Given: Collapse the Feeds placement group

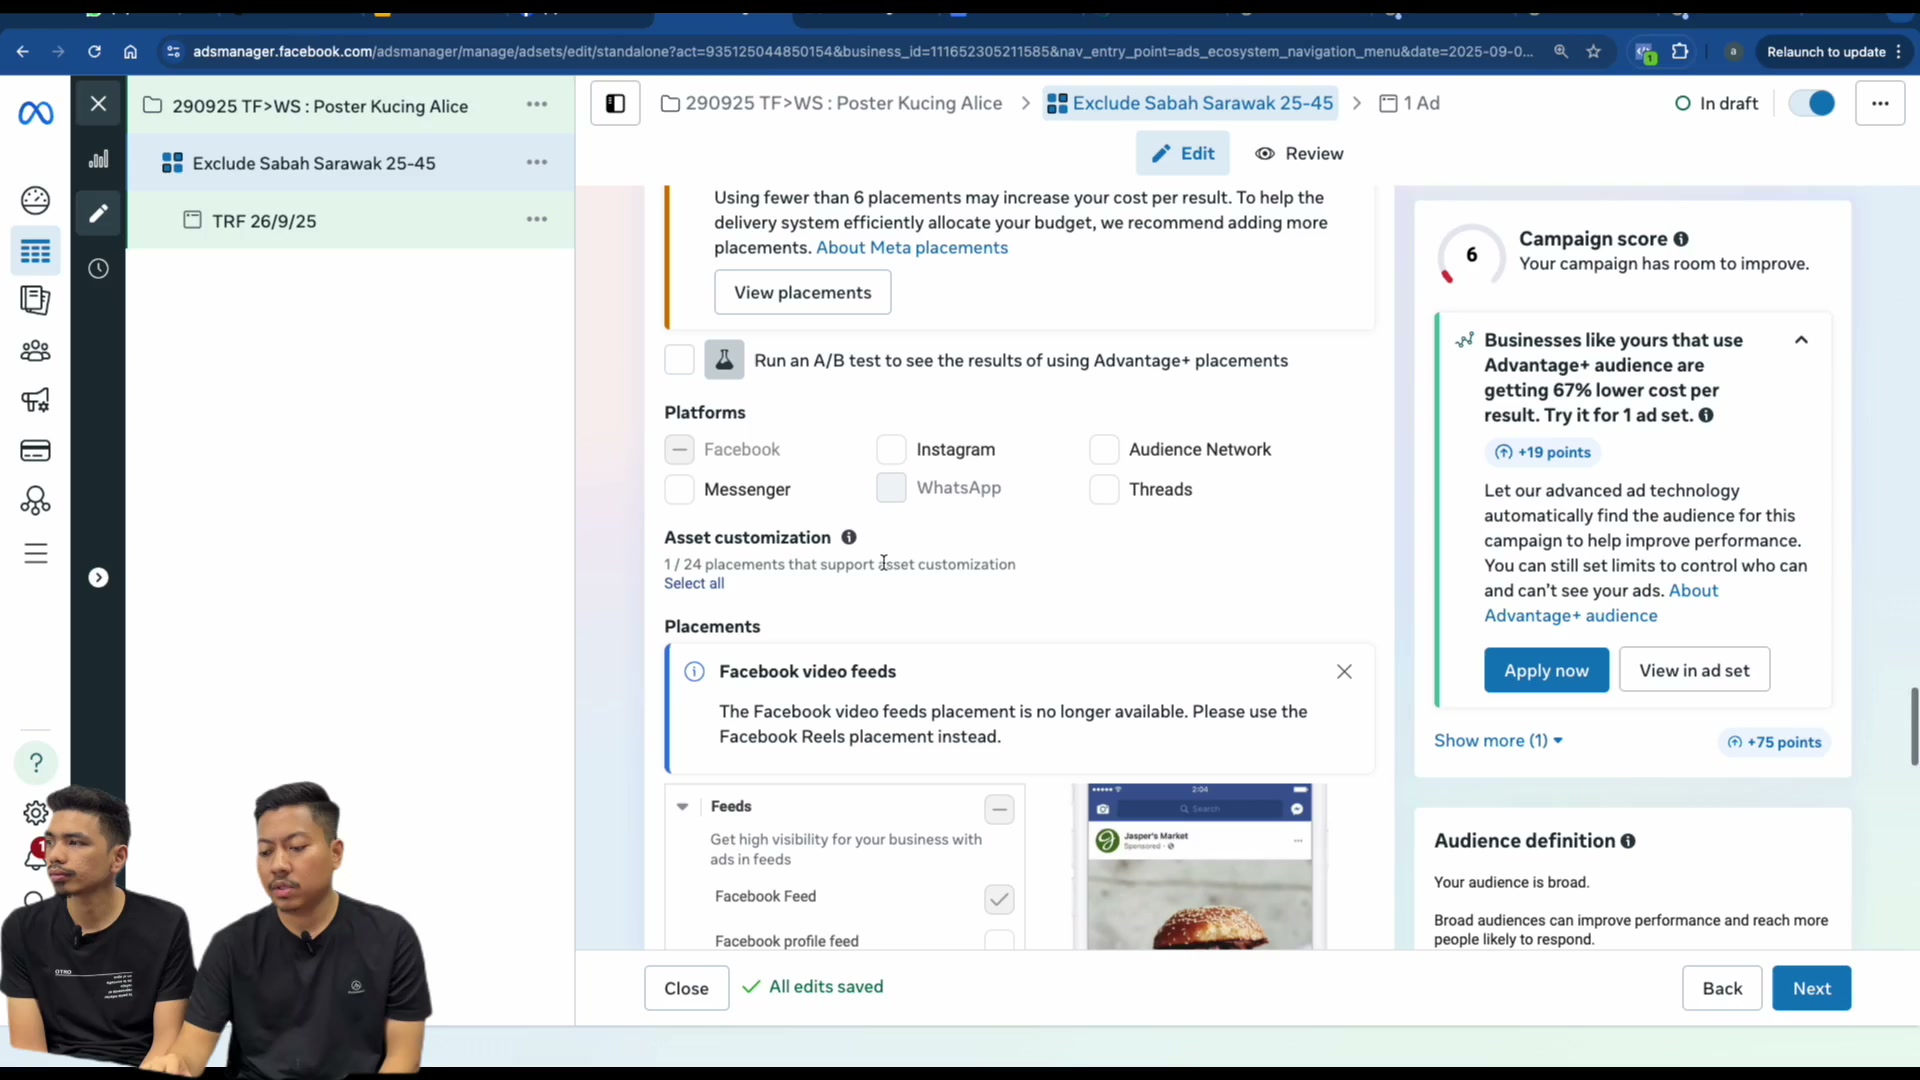Looking at the screenshot, I should point(682,807).
